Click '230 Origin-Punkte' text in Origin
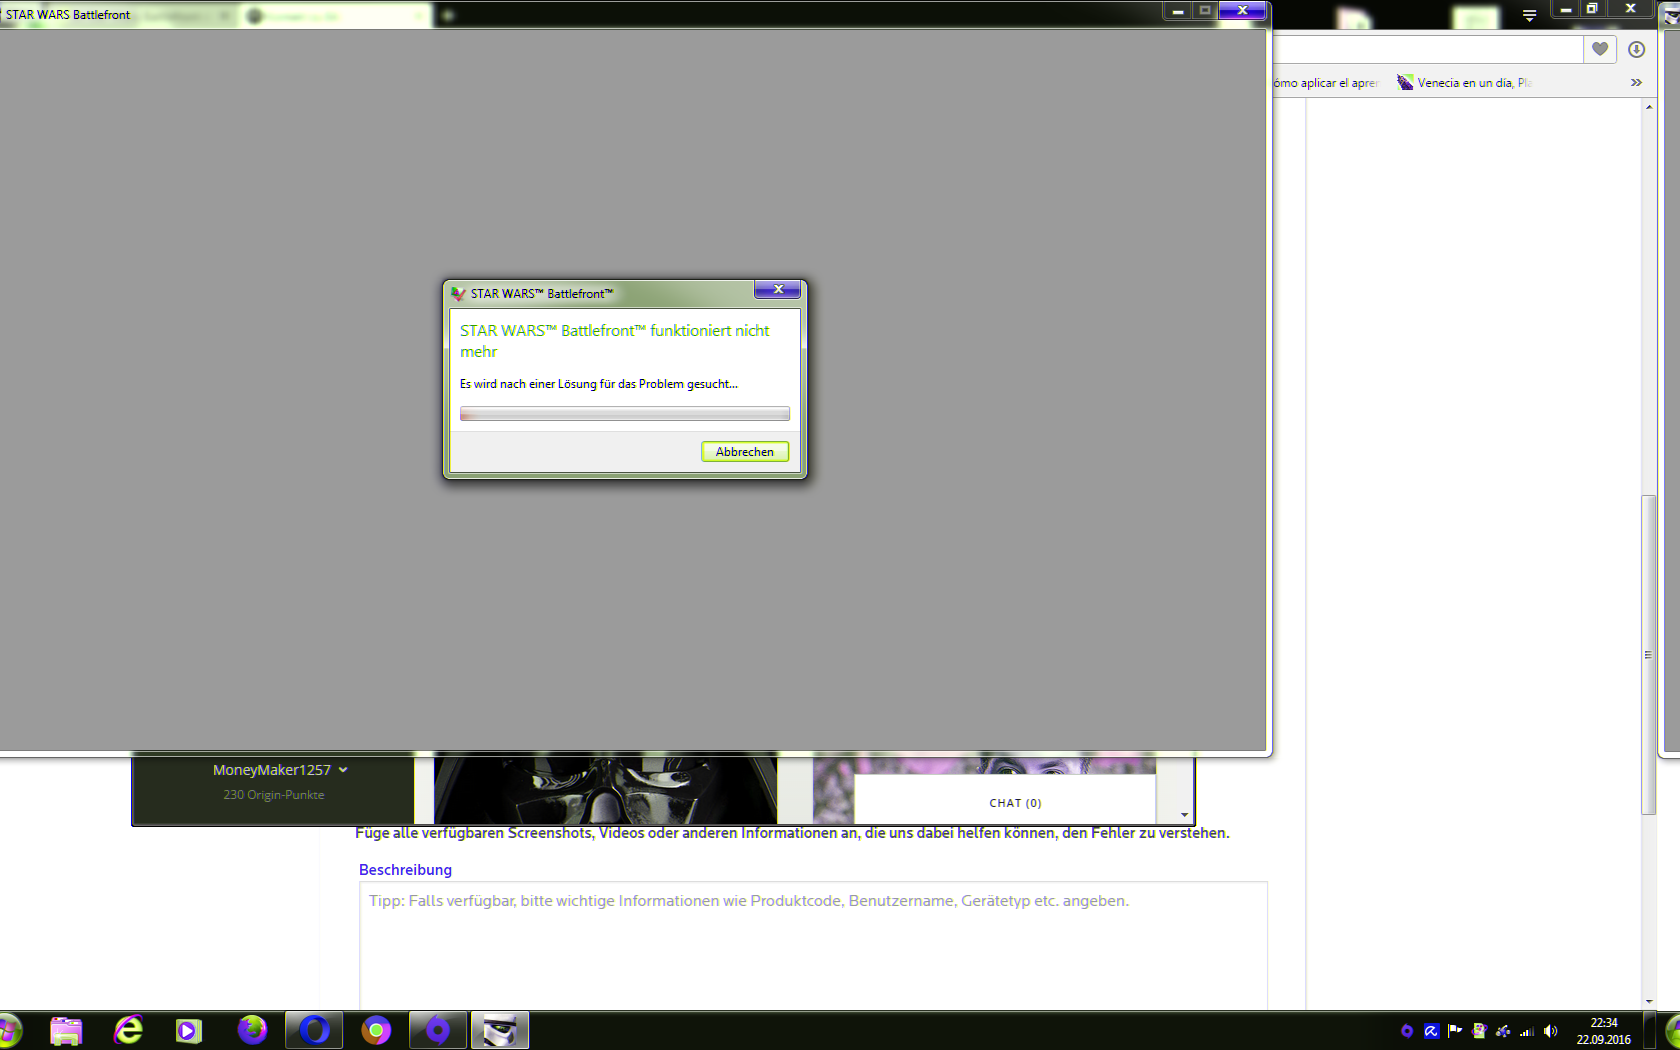 (273, 795)
